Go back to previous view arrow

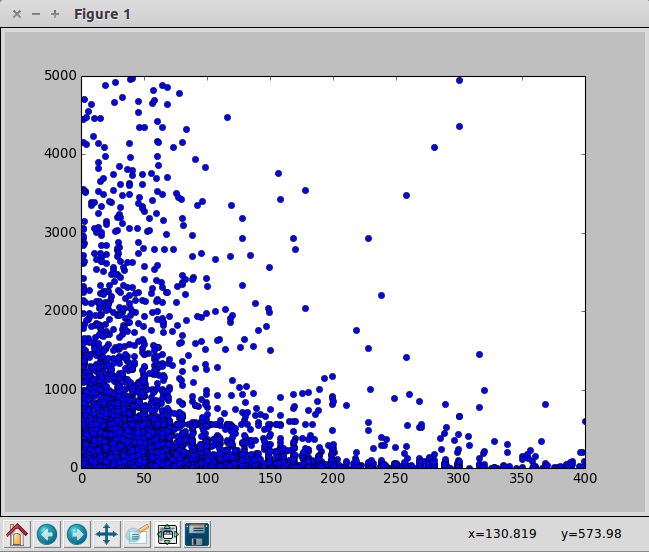[x=47, y=534]
